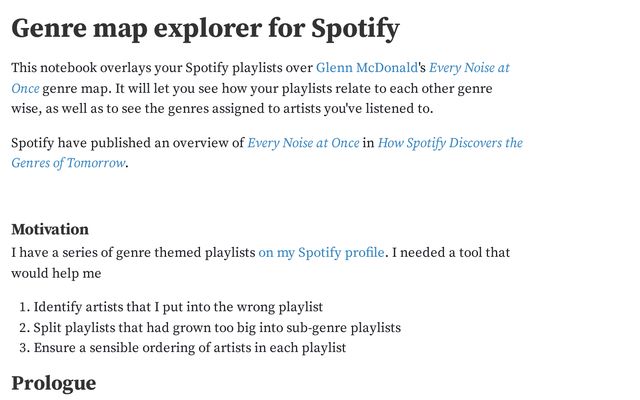Open the Glenn McDonald link
Screen dimensions: 640x400
(x=367, y=68)
